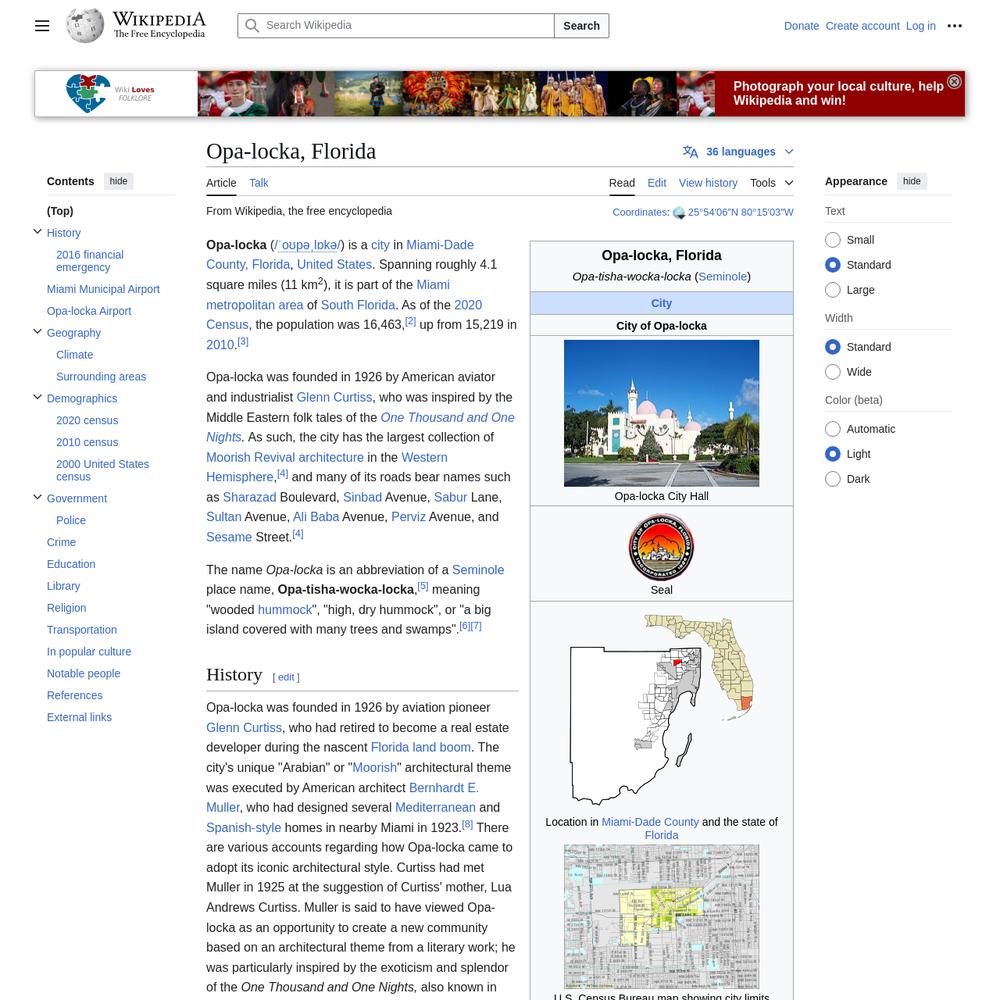Image resolution: width=1000 pixels, height=1000 pixels.
Task: Click Create account link
Action: [x=862, y=26]
